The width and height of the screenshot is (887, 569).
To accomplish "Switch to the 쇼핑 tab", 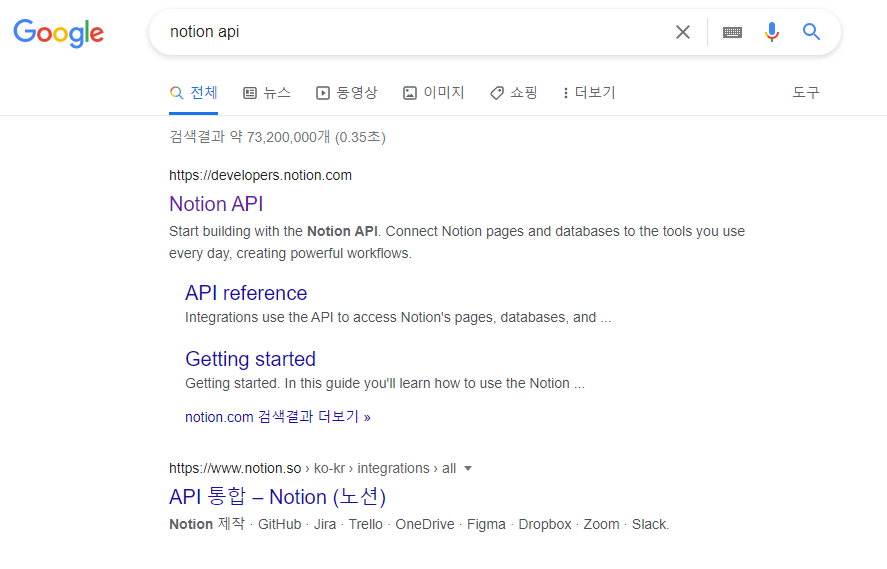I will tap(513, 93).
